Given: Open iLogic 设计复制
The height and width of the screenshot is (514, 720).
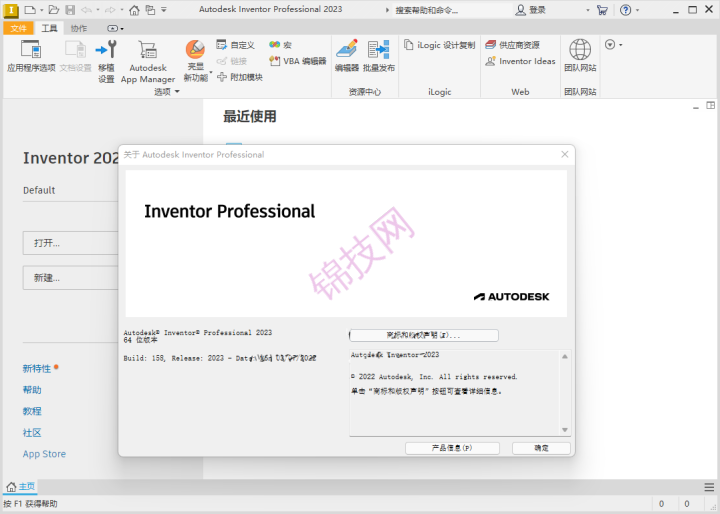Looking at the screenshot, I should coord(439,45).
